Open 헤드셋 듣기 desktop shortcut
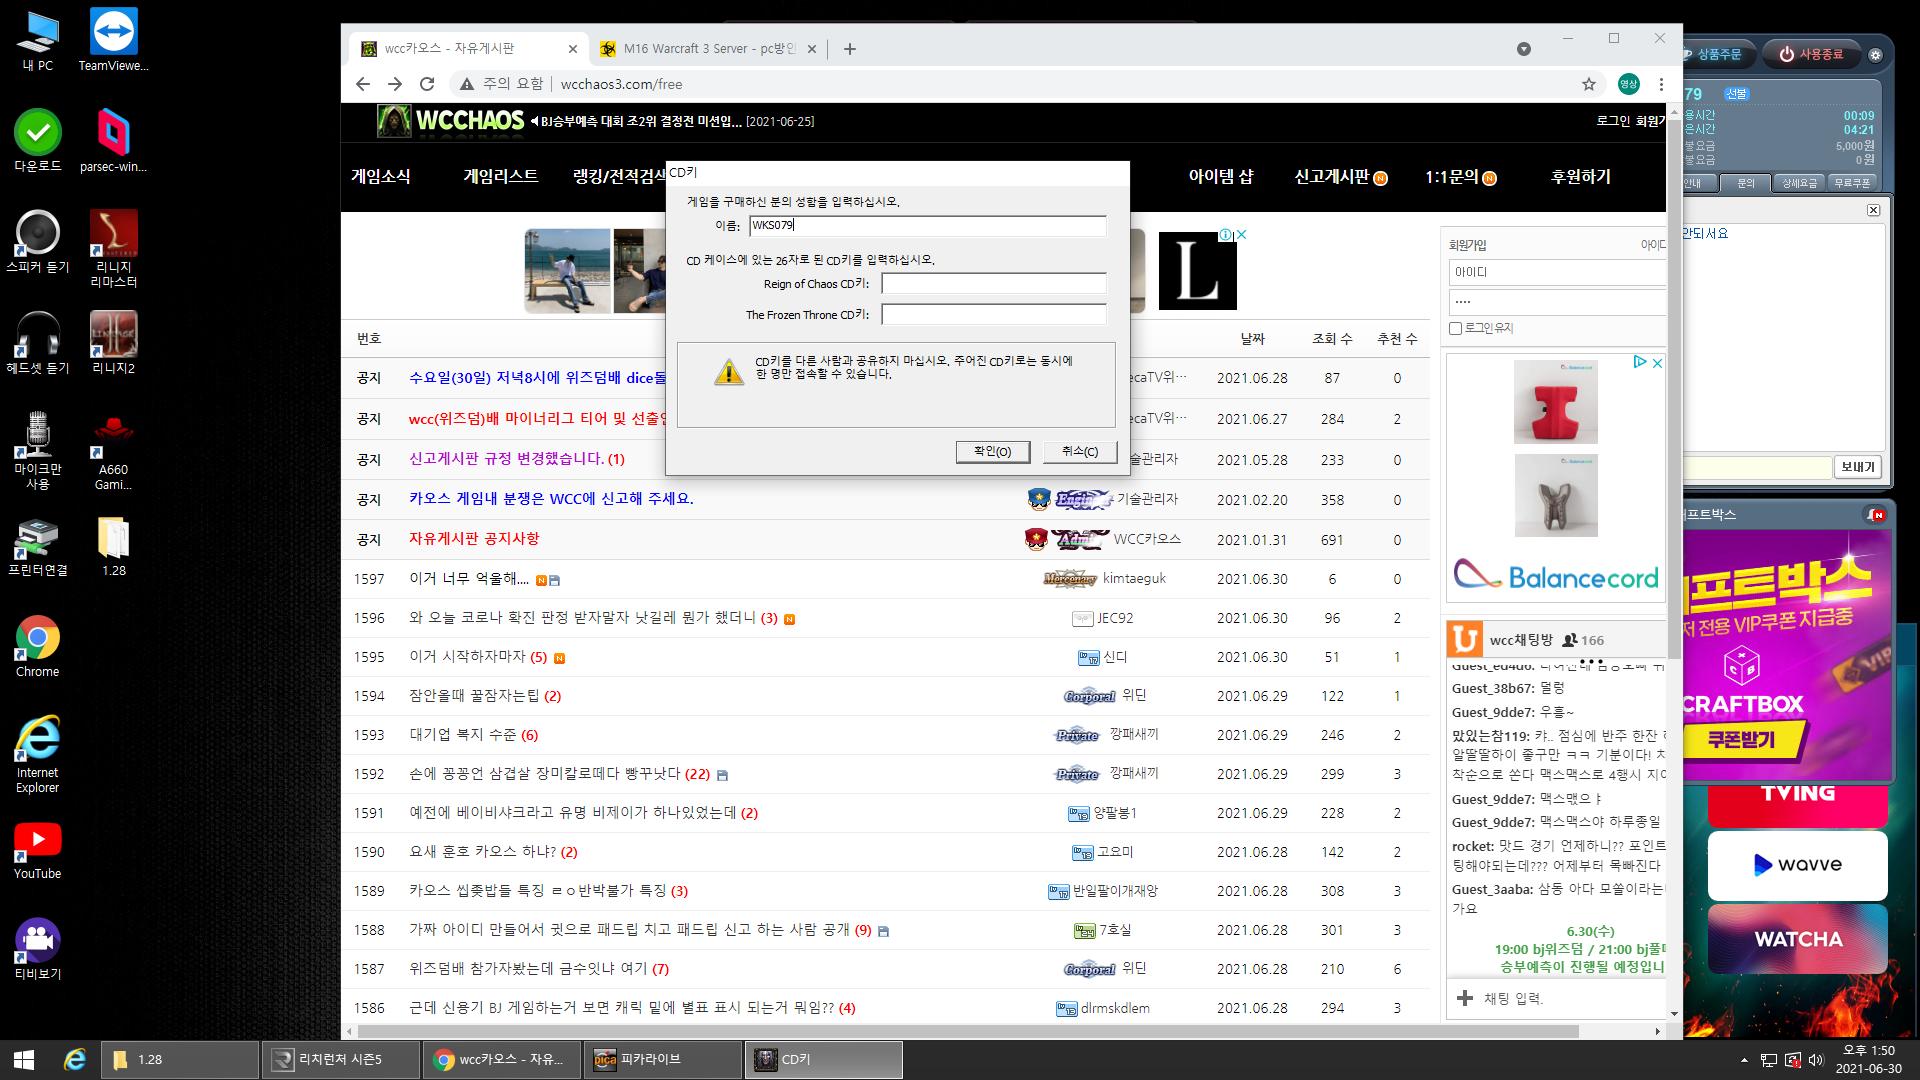The height and width of the screenshot is (1080, 1920). click(38, 343)
